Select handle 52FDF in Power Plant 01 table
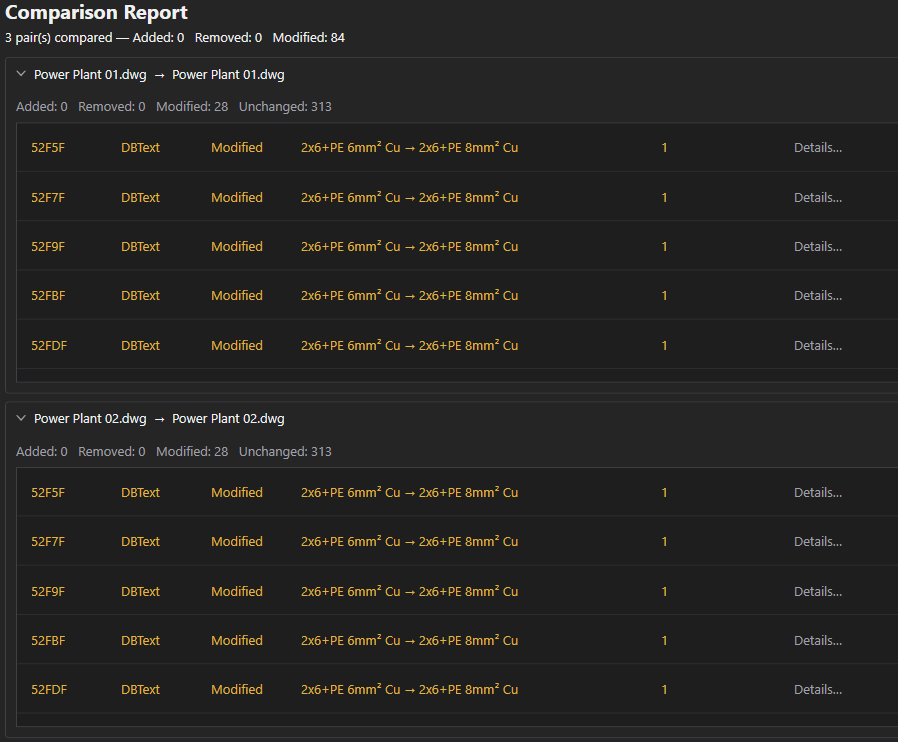 pyautogui.click(x=49, y=346)
